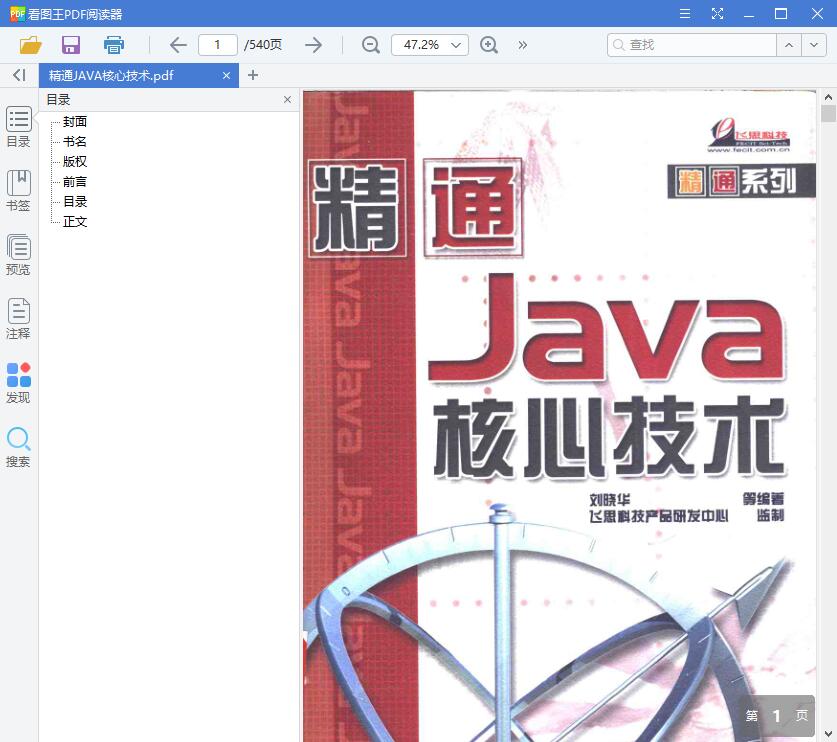Jump to the 目录 outline entry
837x742 pixels.
75,202
